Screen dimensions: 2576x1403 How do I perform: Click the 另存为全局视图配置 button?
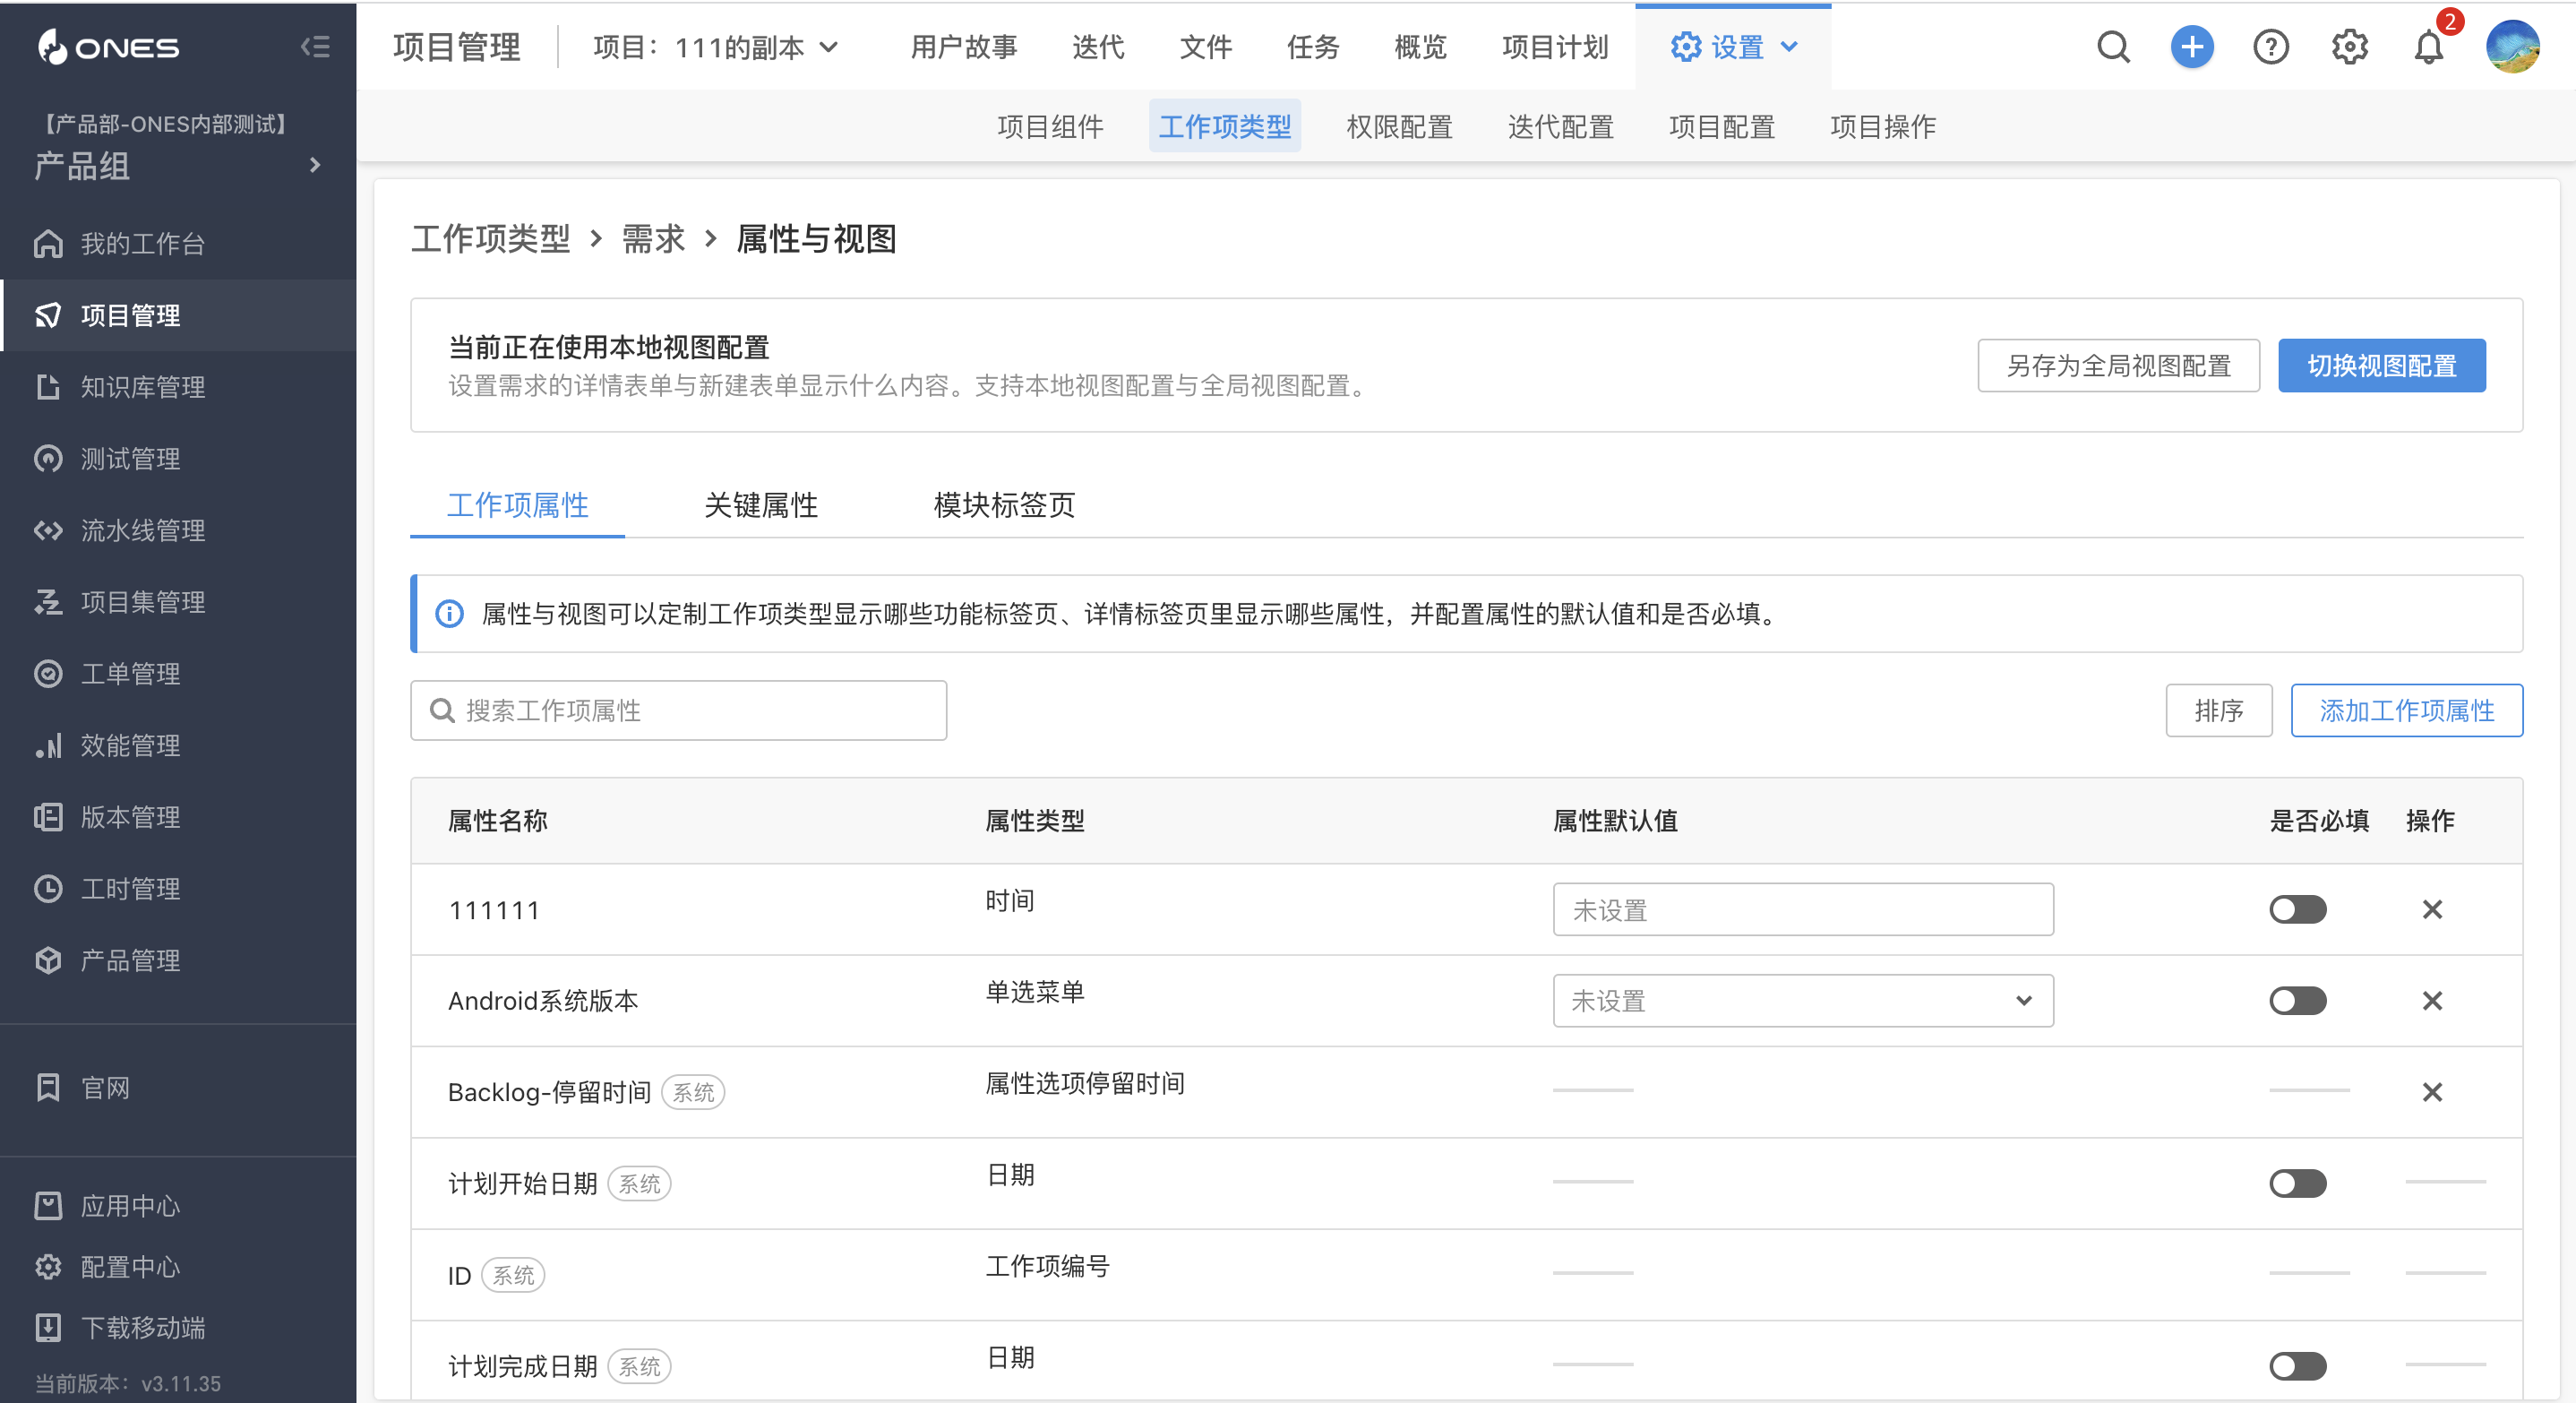click(x=2118, y=366)
